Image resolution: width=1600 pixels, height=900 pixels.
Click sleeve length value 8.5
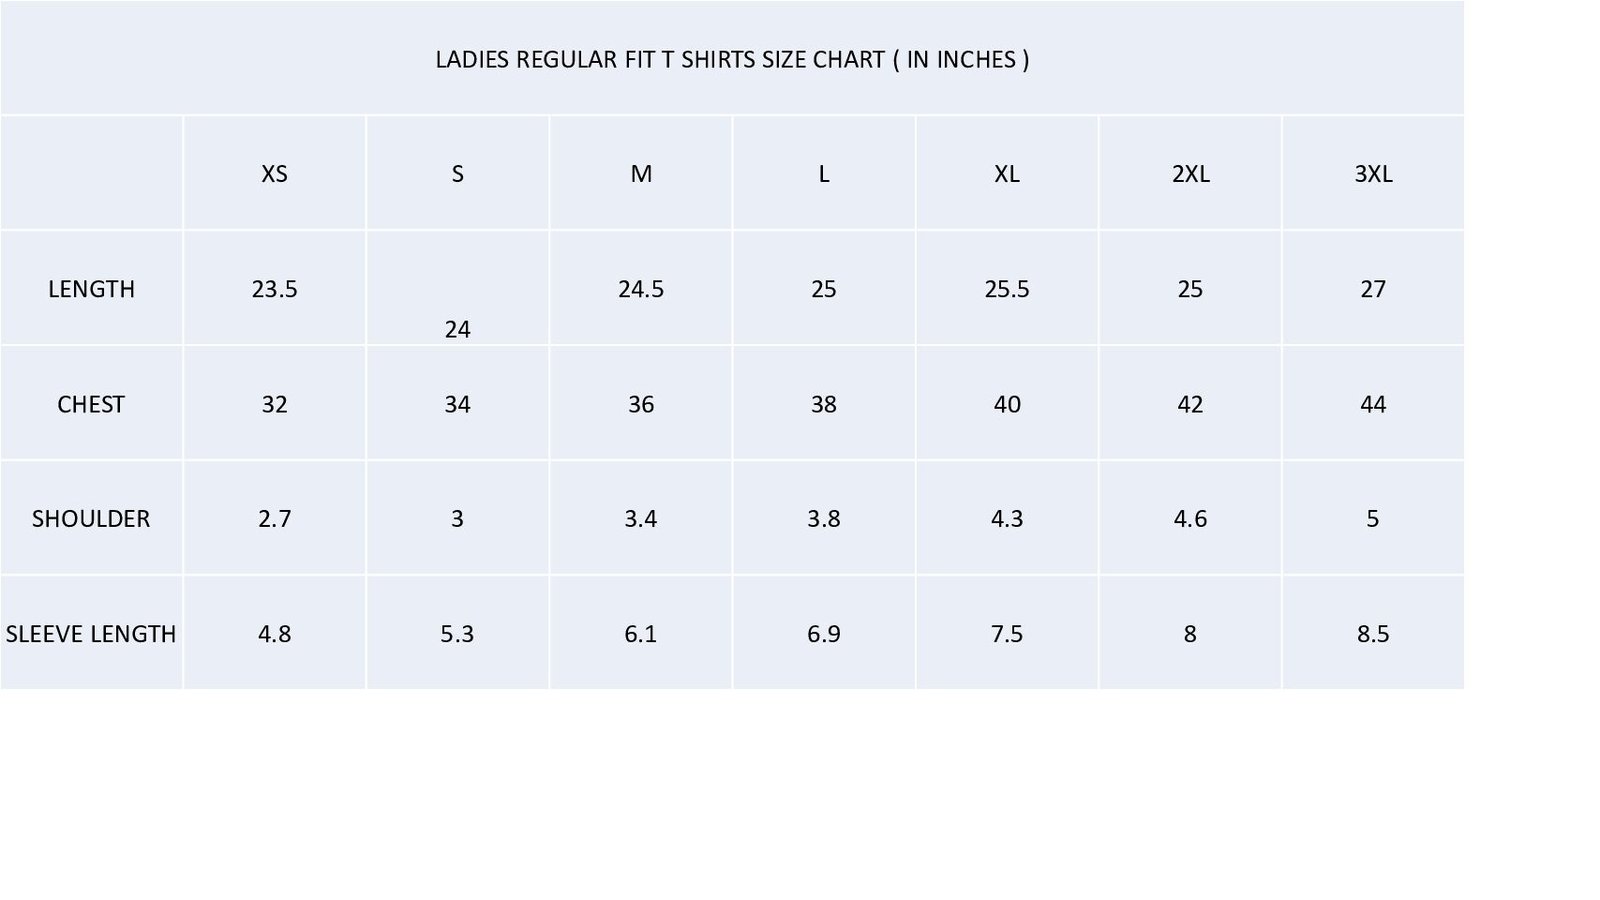pyautogui.click(x=1373, y=634)
